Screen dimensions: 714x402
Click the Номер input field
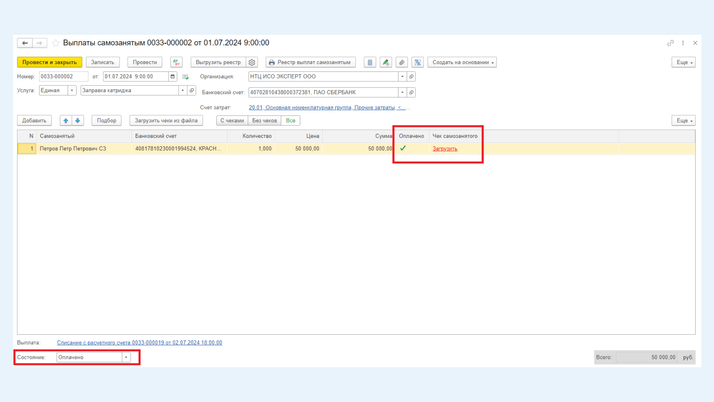pos(63,76)
